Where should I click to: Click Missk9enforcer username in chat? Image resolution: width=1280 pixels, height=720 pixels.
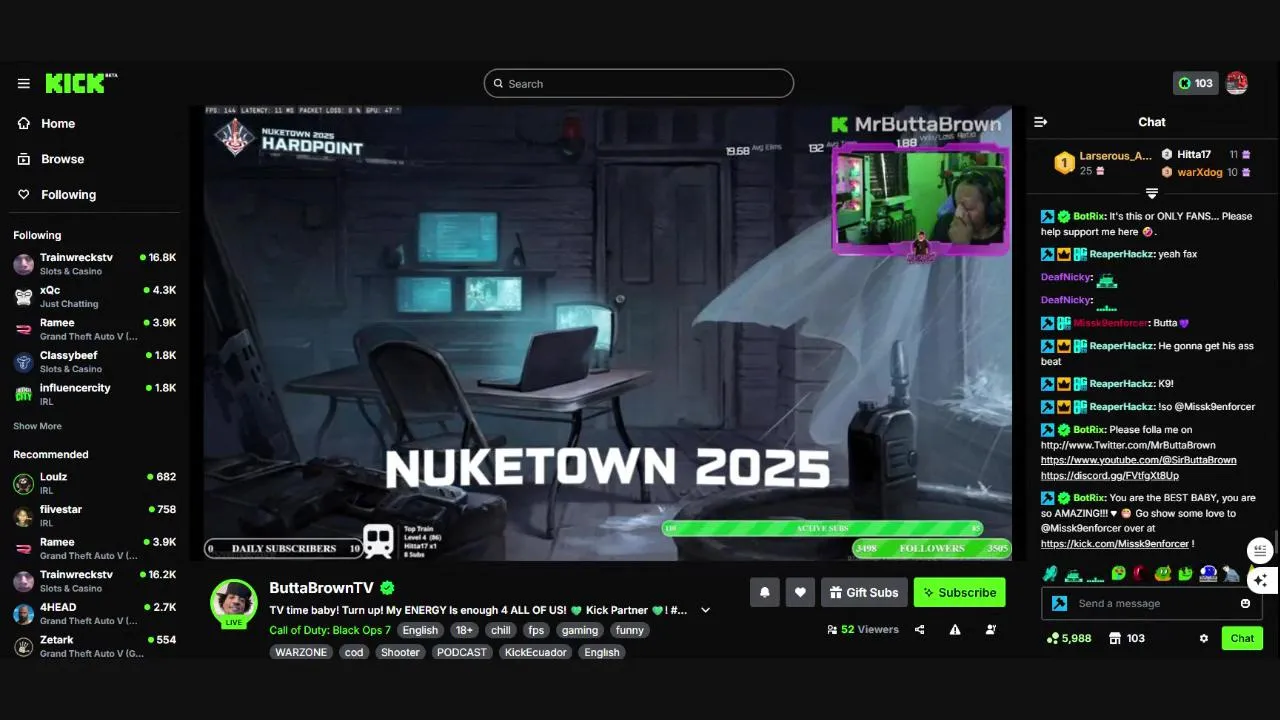[x=1110, y=323]
